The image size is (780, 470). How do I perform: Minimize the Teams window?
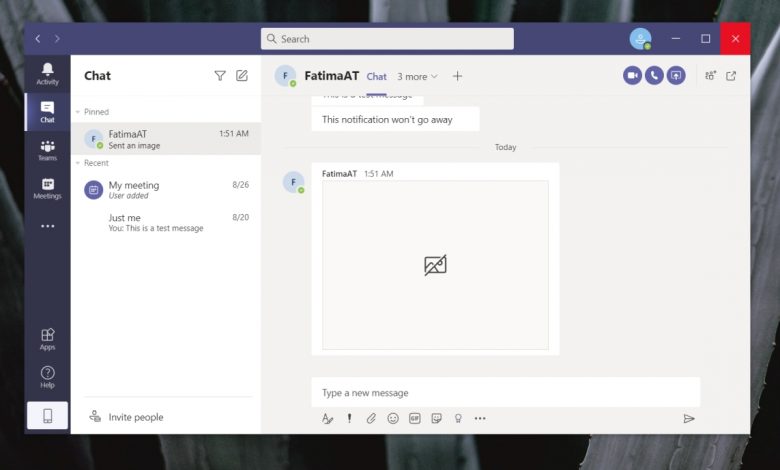[x=676, y=38]
